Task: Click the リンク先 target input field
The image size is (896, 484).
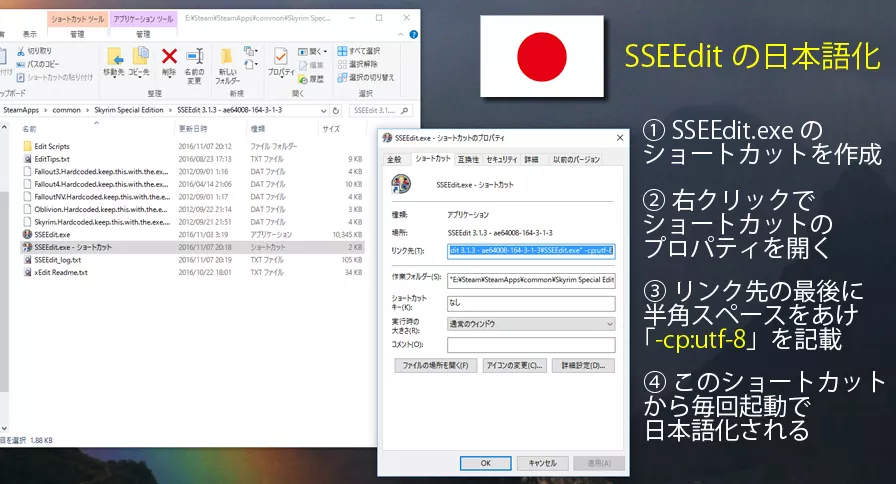Action: 531,250
